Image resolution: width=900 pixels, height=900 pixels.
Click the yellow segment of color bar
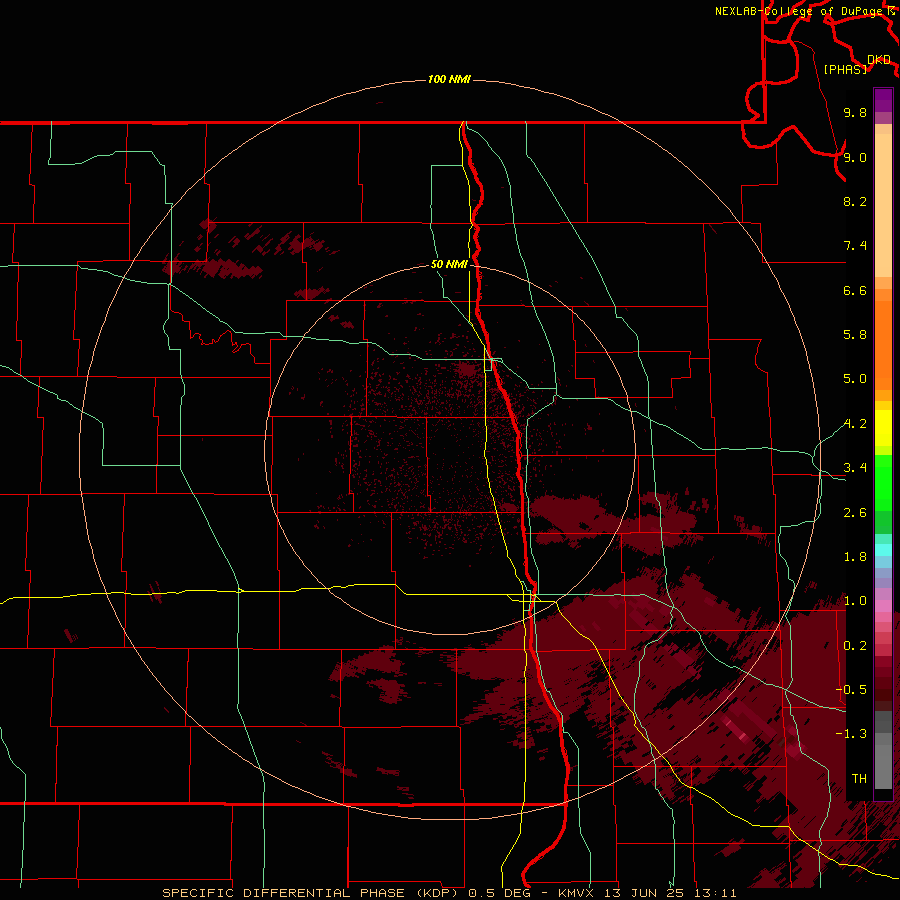(883, 428)
